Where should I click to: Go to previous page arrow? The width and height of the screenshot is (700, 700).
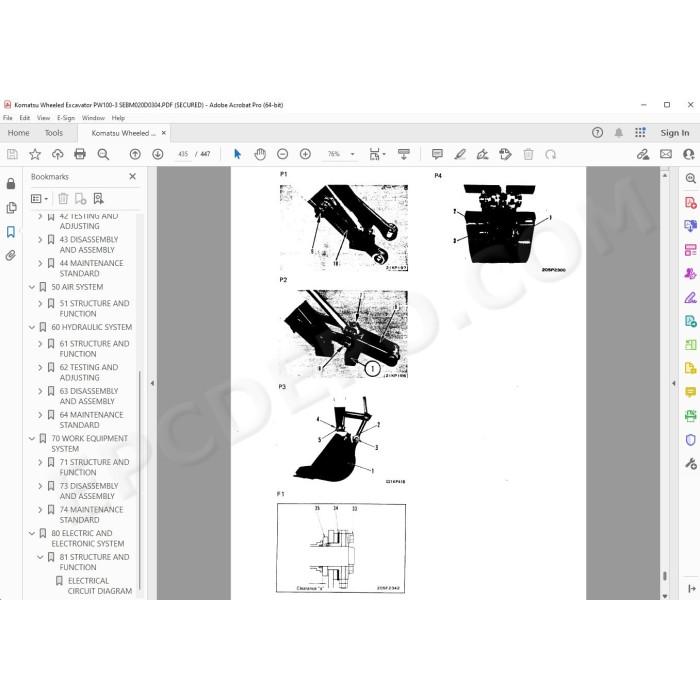pos(135,154)
